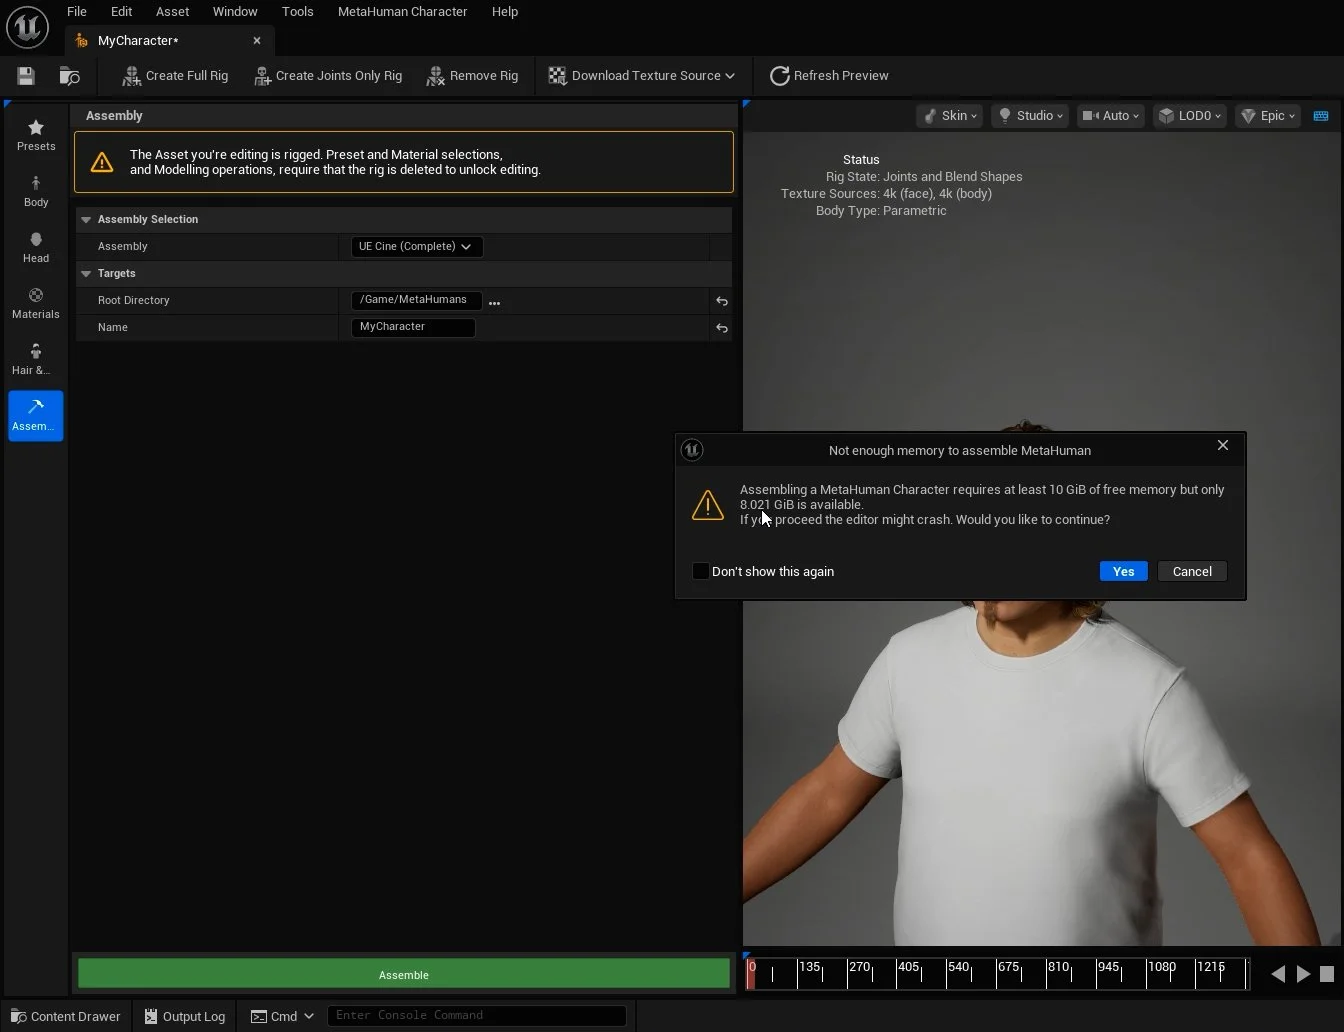Open the Skin viewport dropdown

(949, 116)
